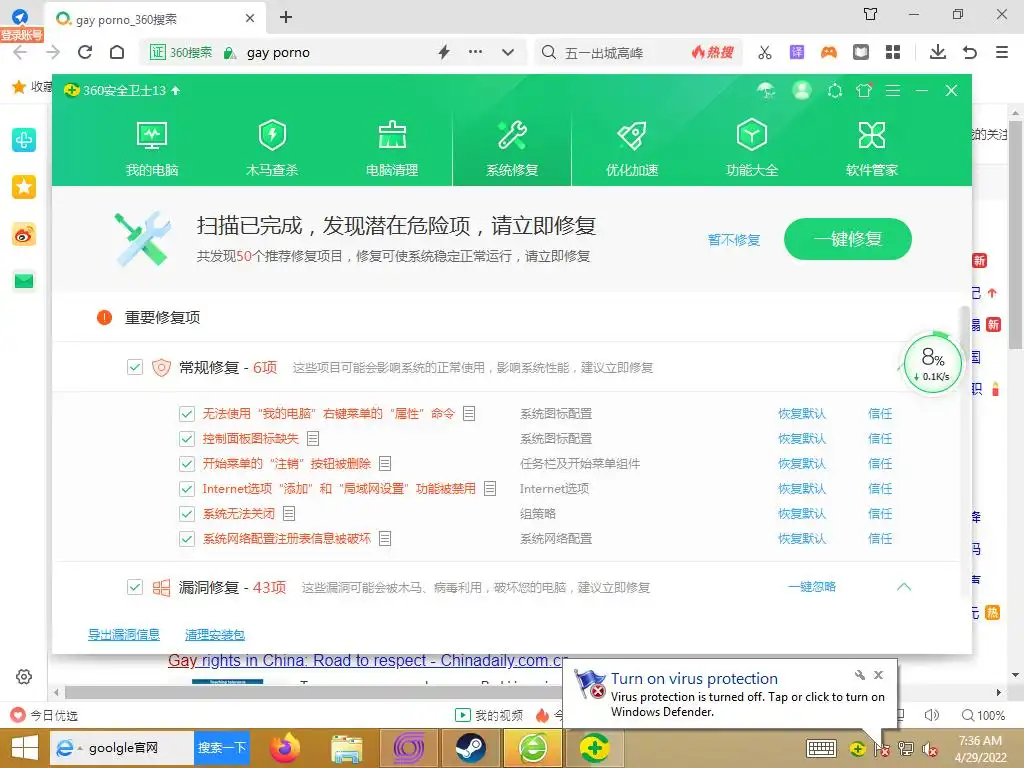Click 搜索一下 taskbar search button
This screenshot has width=1024, height=768.
click(222, 748)
